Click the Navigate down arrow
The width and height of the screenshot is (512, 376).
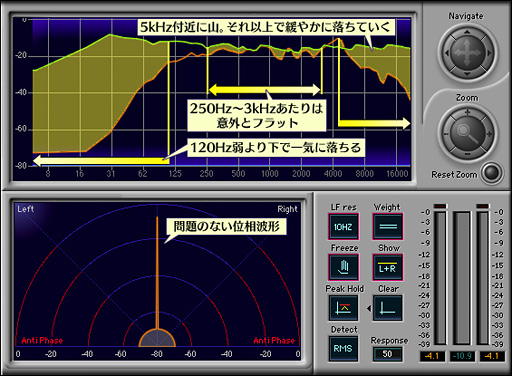click(x=467, y=74)
